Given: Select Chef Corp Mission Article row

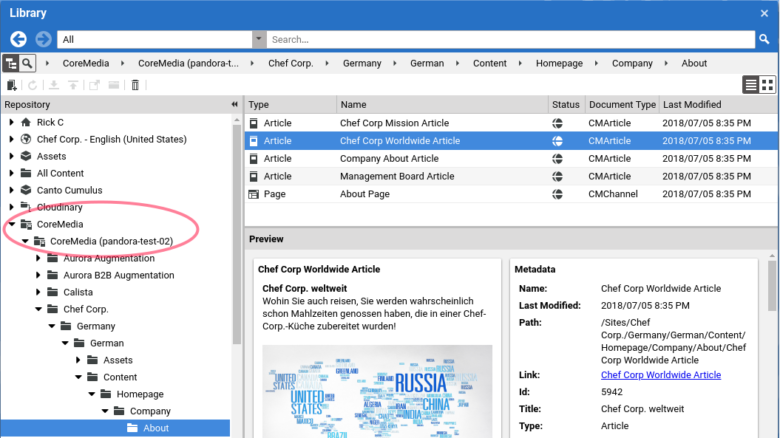Looking at the screenshot, I should (511, 123).
